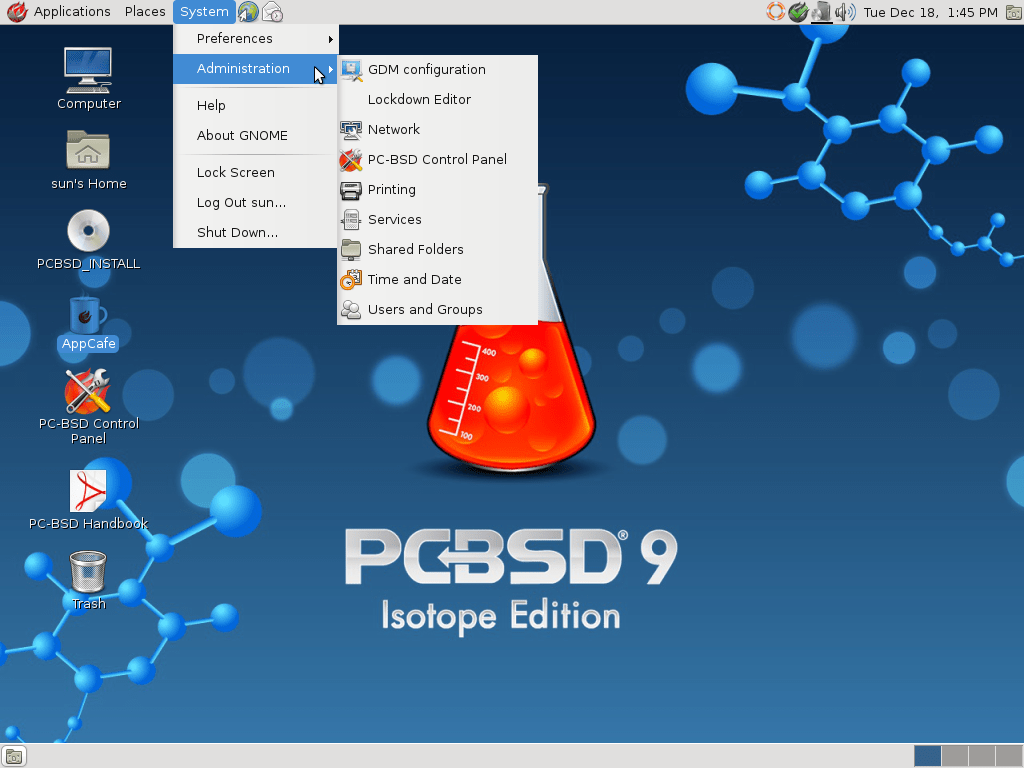Screen dimensions: 1024x768
Task: Switch to the second workspace
Action: click(x=955, y=756)
